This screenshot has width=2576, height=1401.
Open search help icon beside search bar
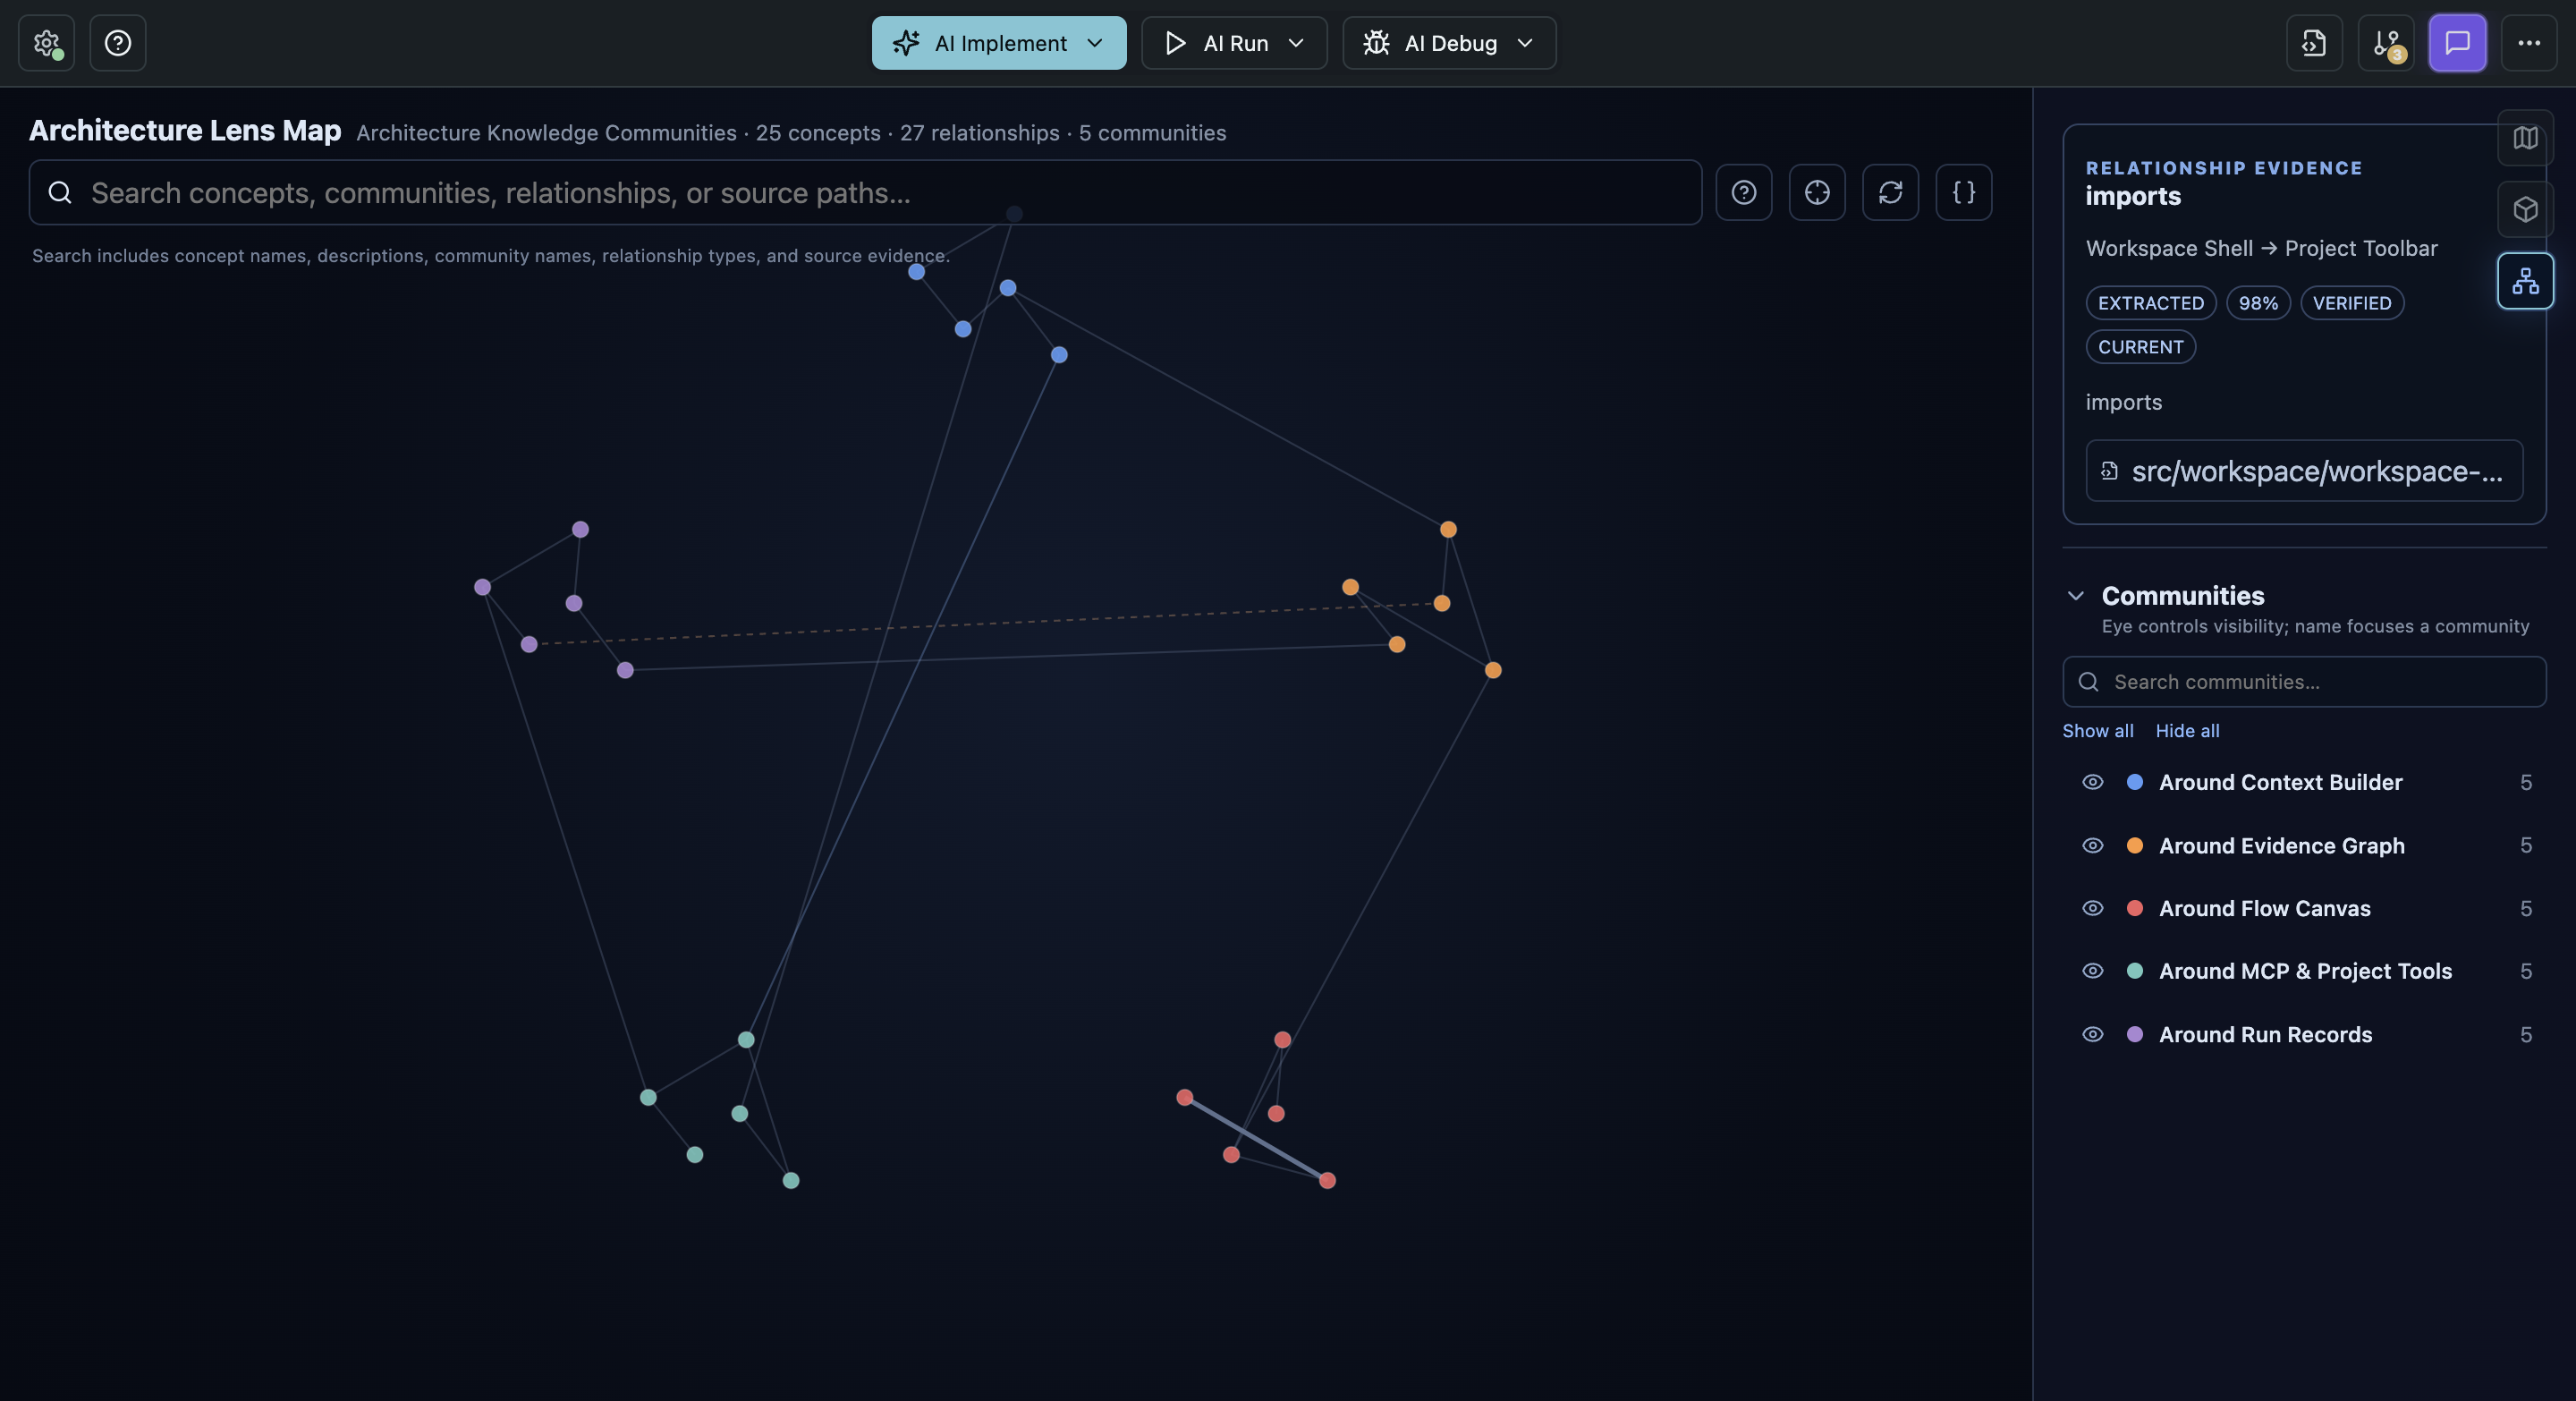click(x=1744, y=192)
